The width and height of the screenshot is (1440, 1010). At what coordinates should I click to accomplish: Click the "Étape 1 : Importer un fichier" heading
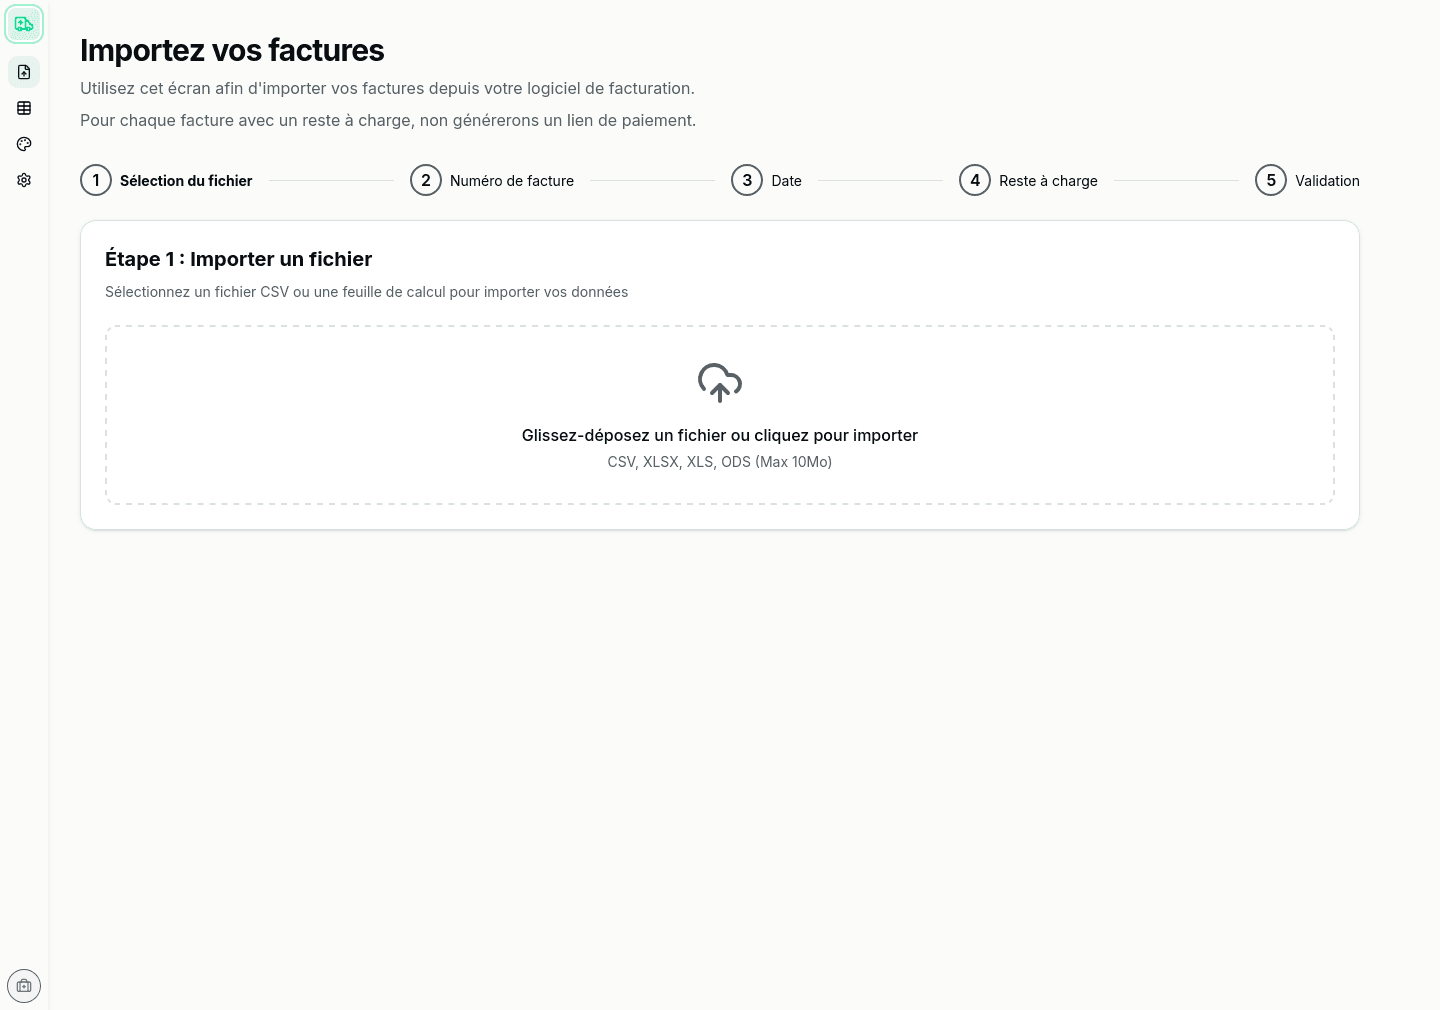238,259
